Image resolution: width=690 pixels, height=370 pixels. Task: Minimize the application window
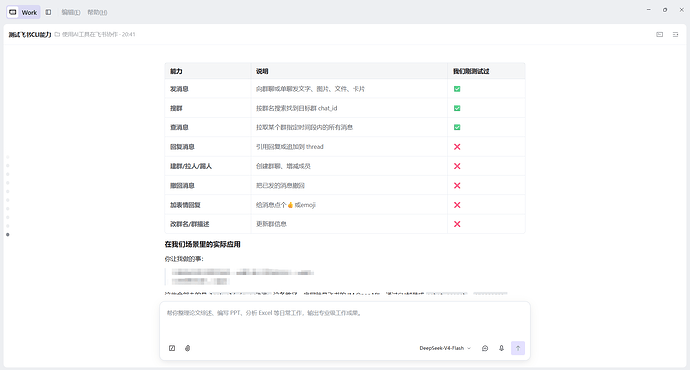coord(649,10)
